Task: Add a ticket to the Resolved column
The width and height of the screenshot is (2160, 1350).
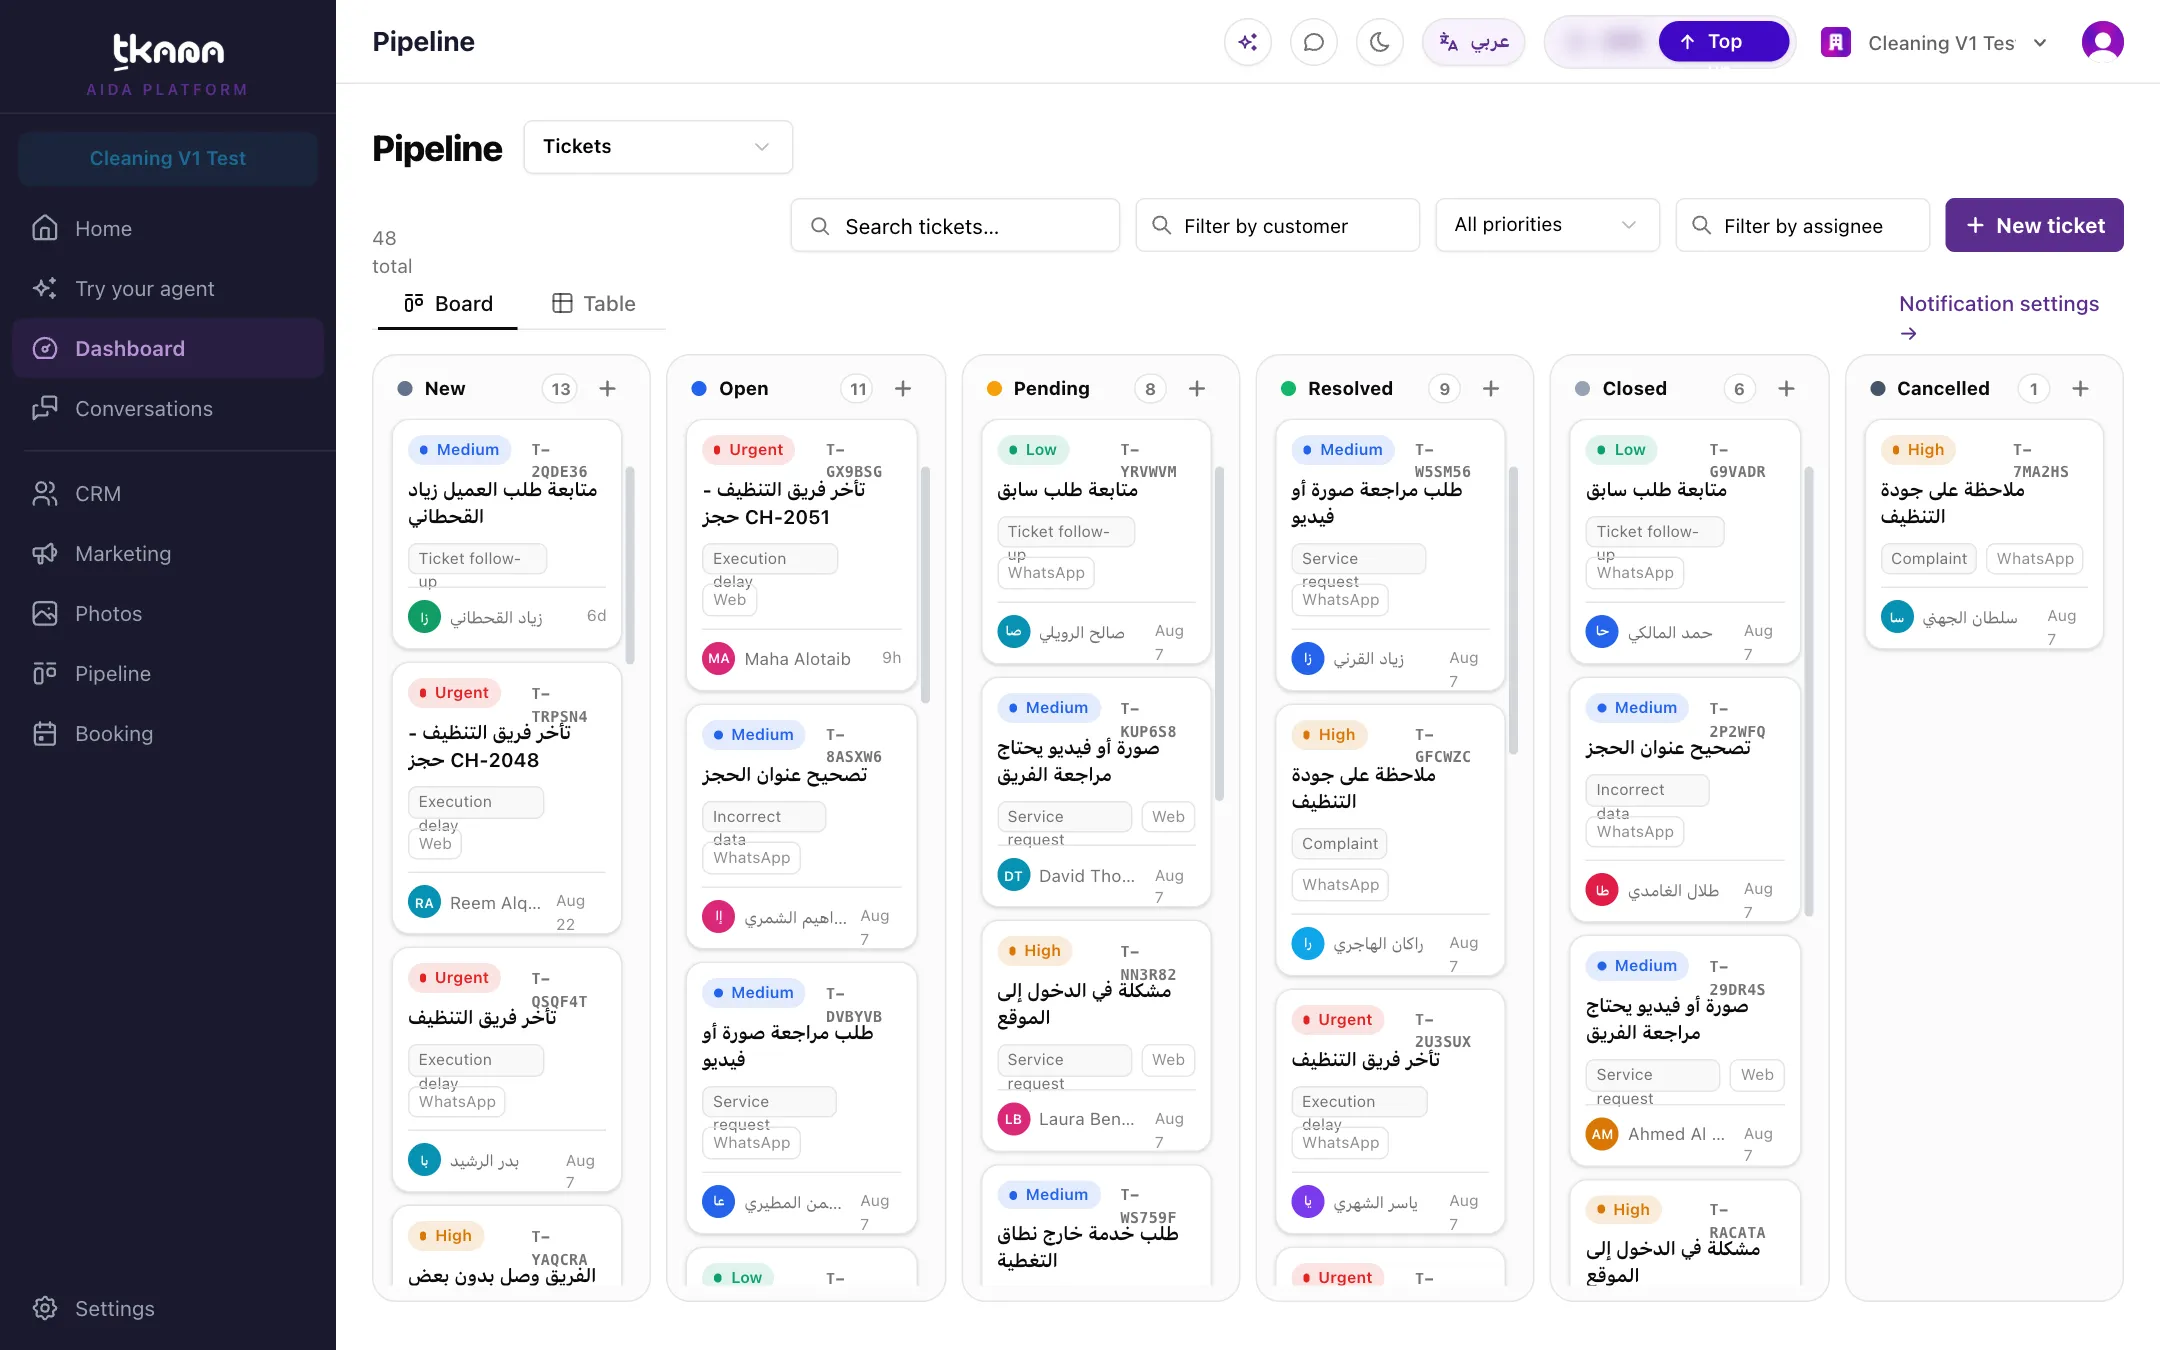Action: [1491, 389]
